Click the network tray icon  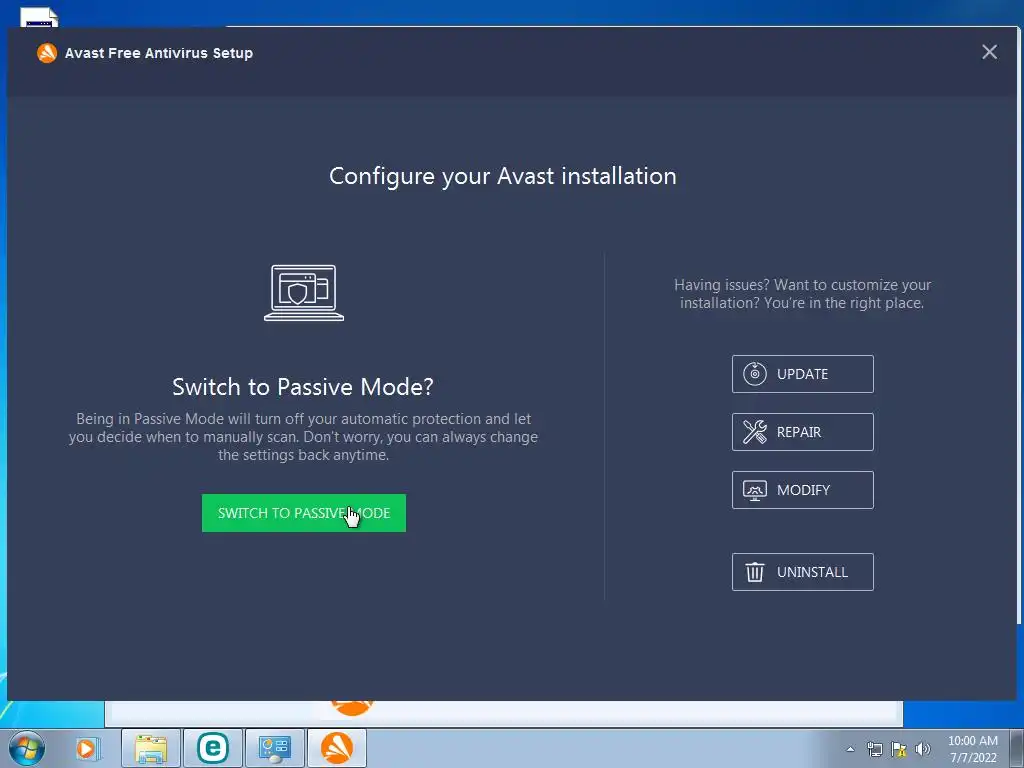pyautogui.click(x=874, y=749)
